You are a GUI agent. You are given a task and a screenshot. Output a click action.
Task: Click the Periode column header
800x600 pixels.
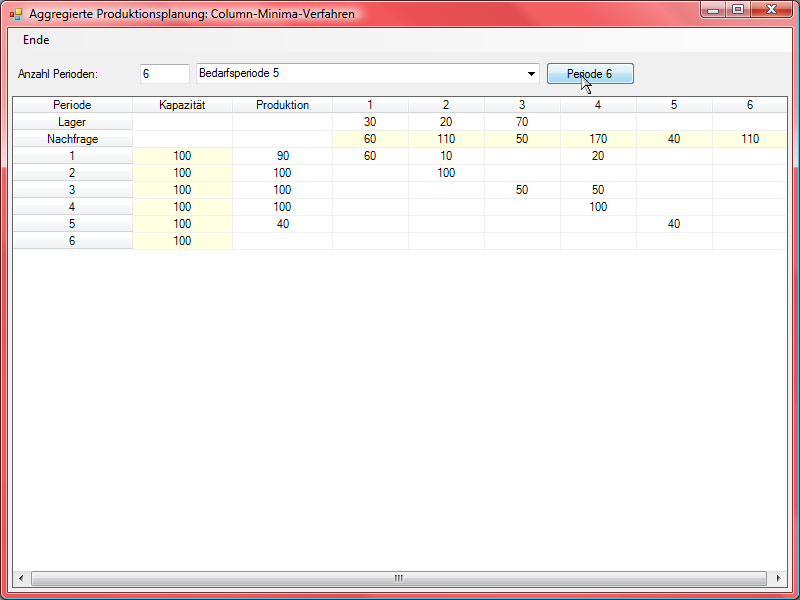(x=72, y=105)
